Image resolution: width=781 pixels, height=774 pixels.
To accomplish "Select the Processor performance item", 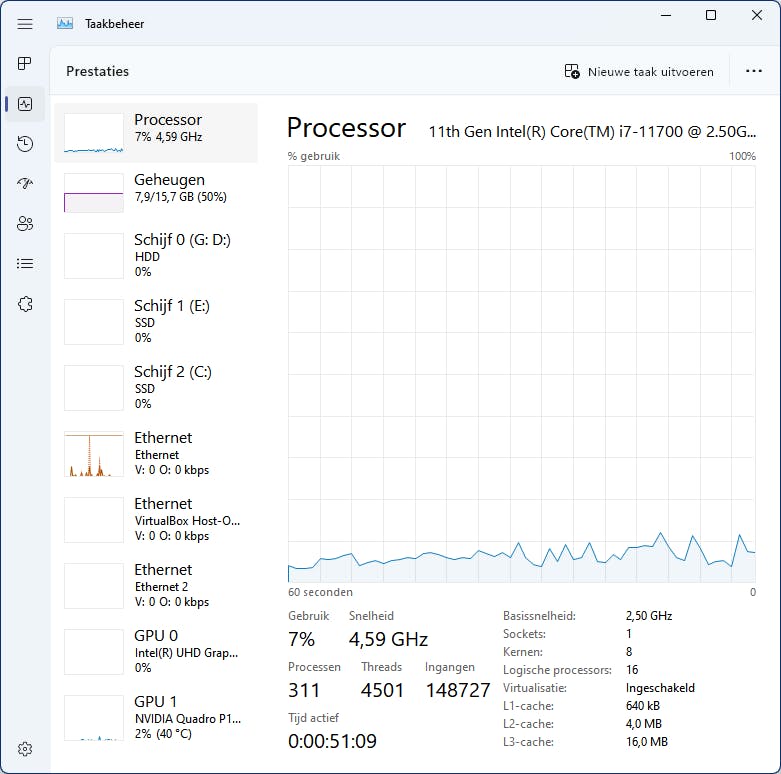I will pos(156,133).
